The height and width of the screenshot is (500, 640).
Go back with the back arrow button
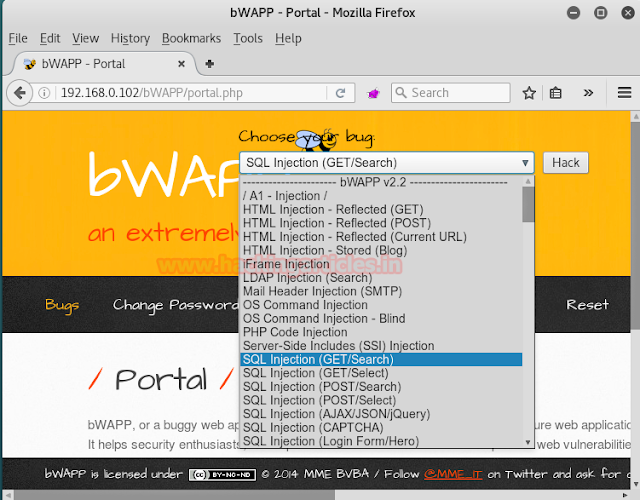[x=19, y=93]
